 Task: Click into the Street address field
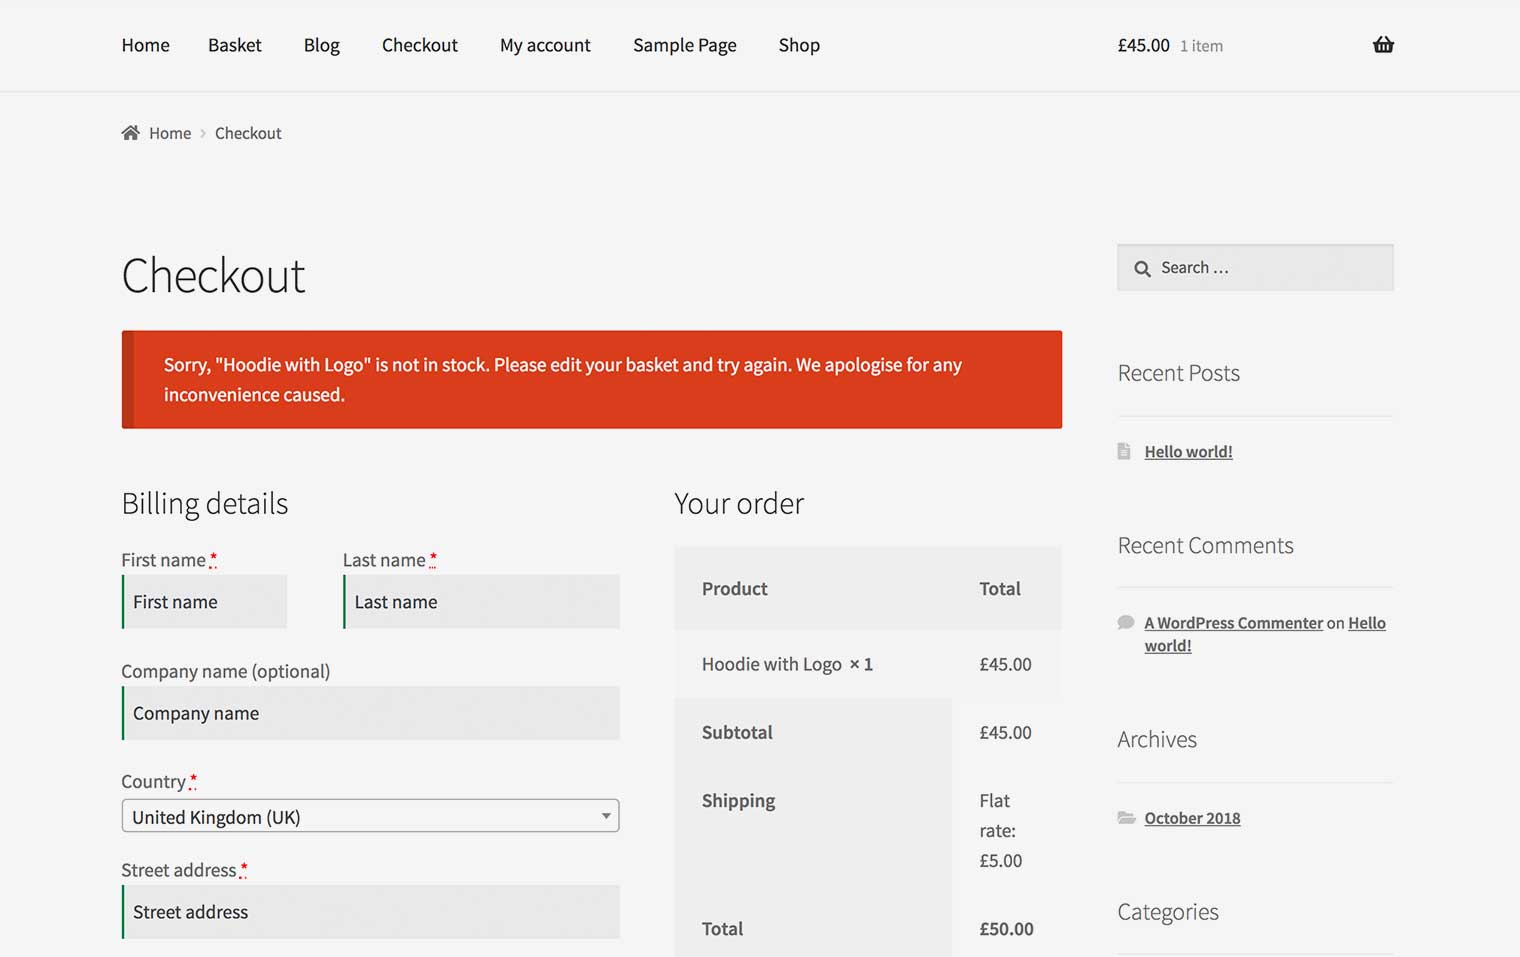click(371, 912)
